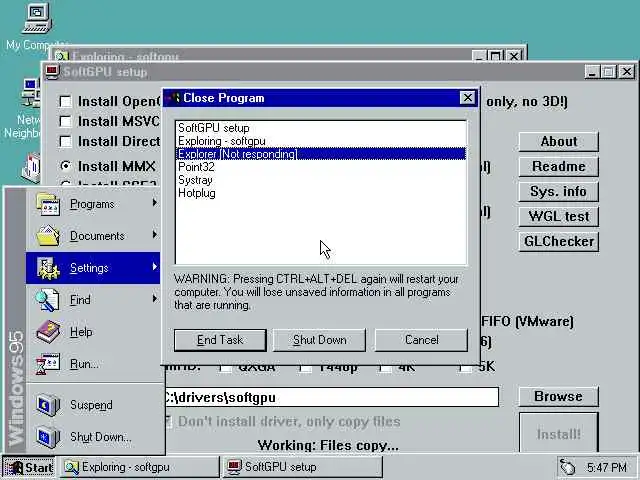Select Settings in the Start menu

[93, 268]
